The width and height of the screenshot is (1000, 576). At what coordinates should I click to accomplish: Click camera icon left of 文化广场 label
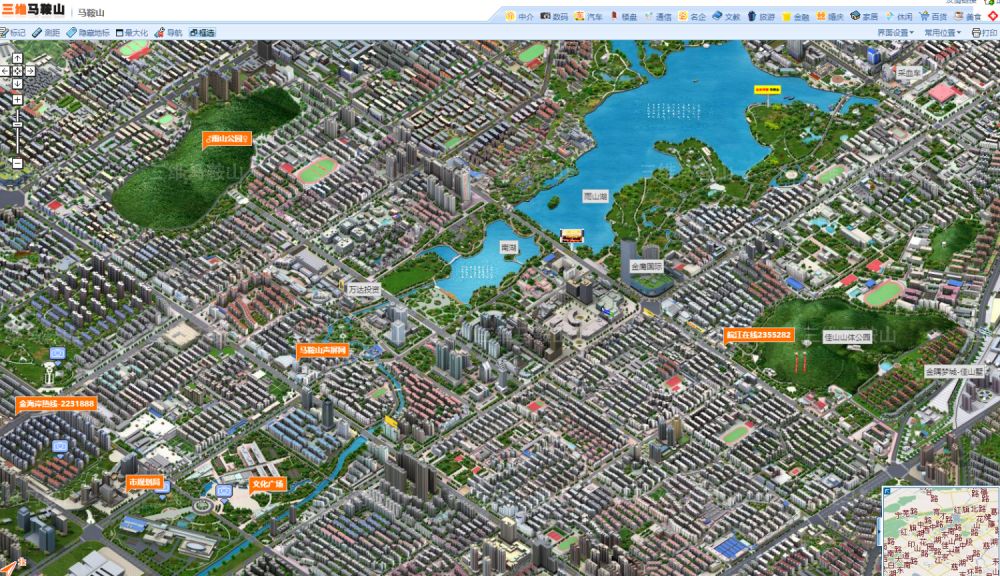223,491
